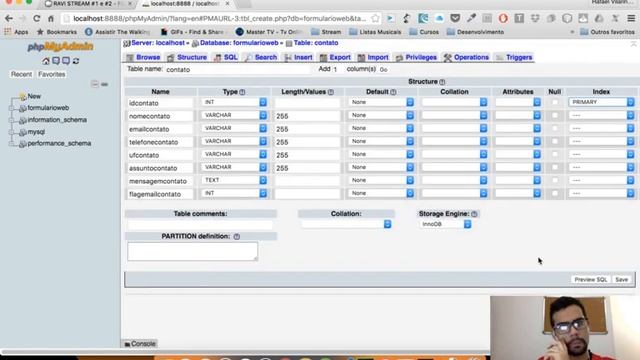Open Outros favoritos folder
Screen dimensions: 640x360
607,32
